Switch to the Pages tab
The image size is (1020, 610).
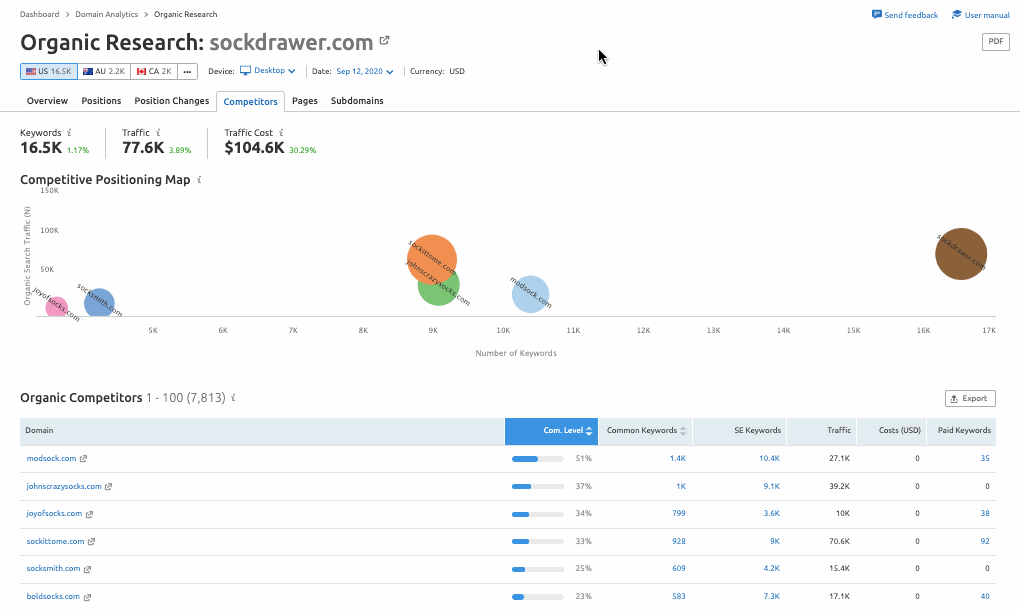point(304,101)
